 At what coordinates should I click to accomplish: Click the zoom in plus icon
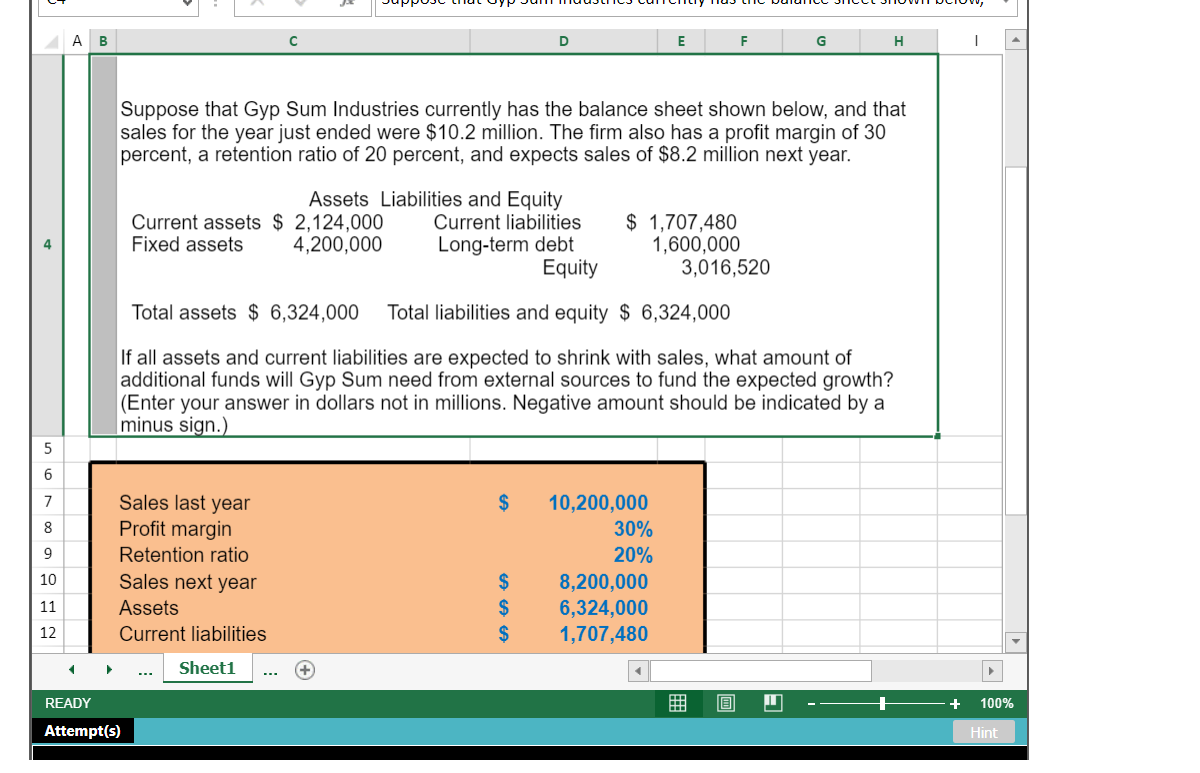click(953, 703)
